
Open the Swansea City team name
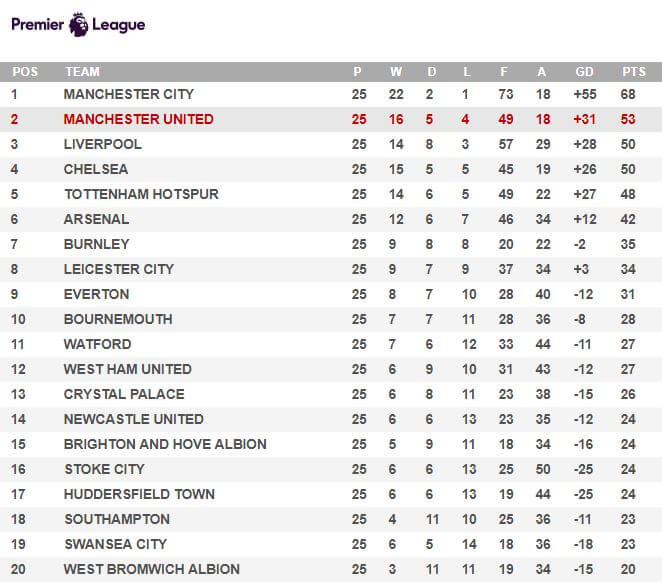pos(116,544)
